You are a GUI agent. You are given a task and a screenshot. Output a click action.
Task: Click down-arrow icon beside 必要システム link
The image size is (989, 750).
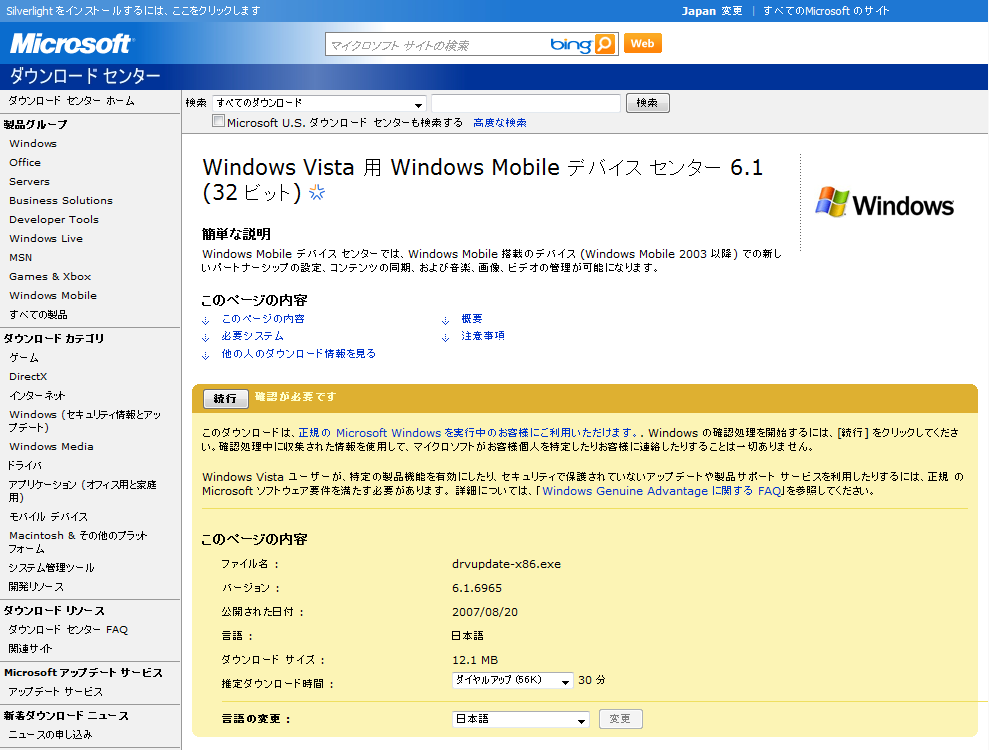click(206, 337)
